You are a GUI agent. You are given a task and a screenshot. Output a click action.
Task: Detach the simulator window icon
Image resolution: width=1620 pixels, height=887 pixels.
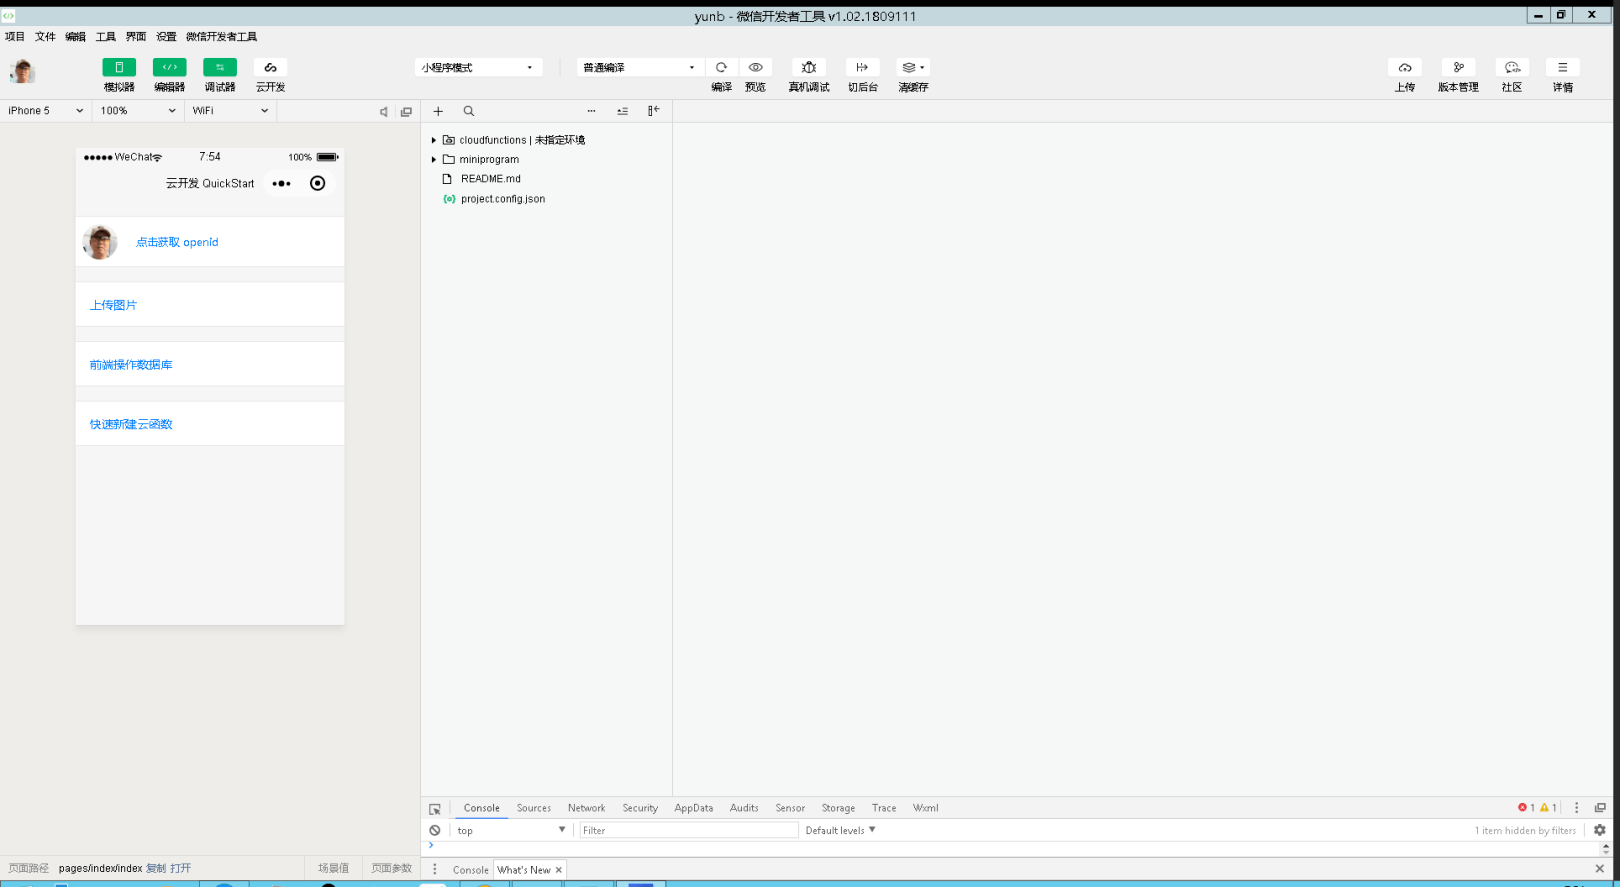coord(406,112)
